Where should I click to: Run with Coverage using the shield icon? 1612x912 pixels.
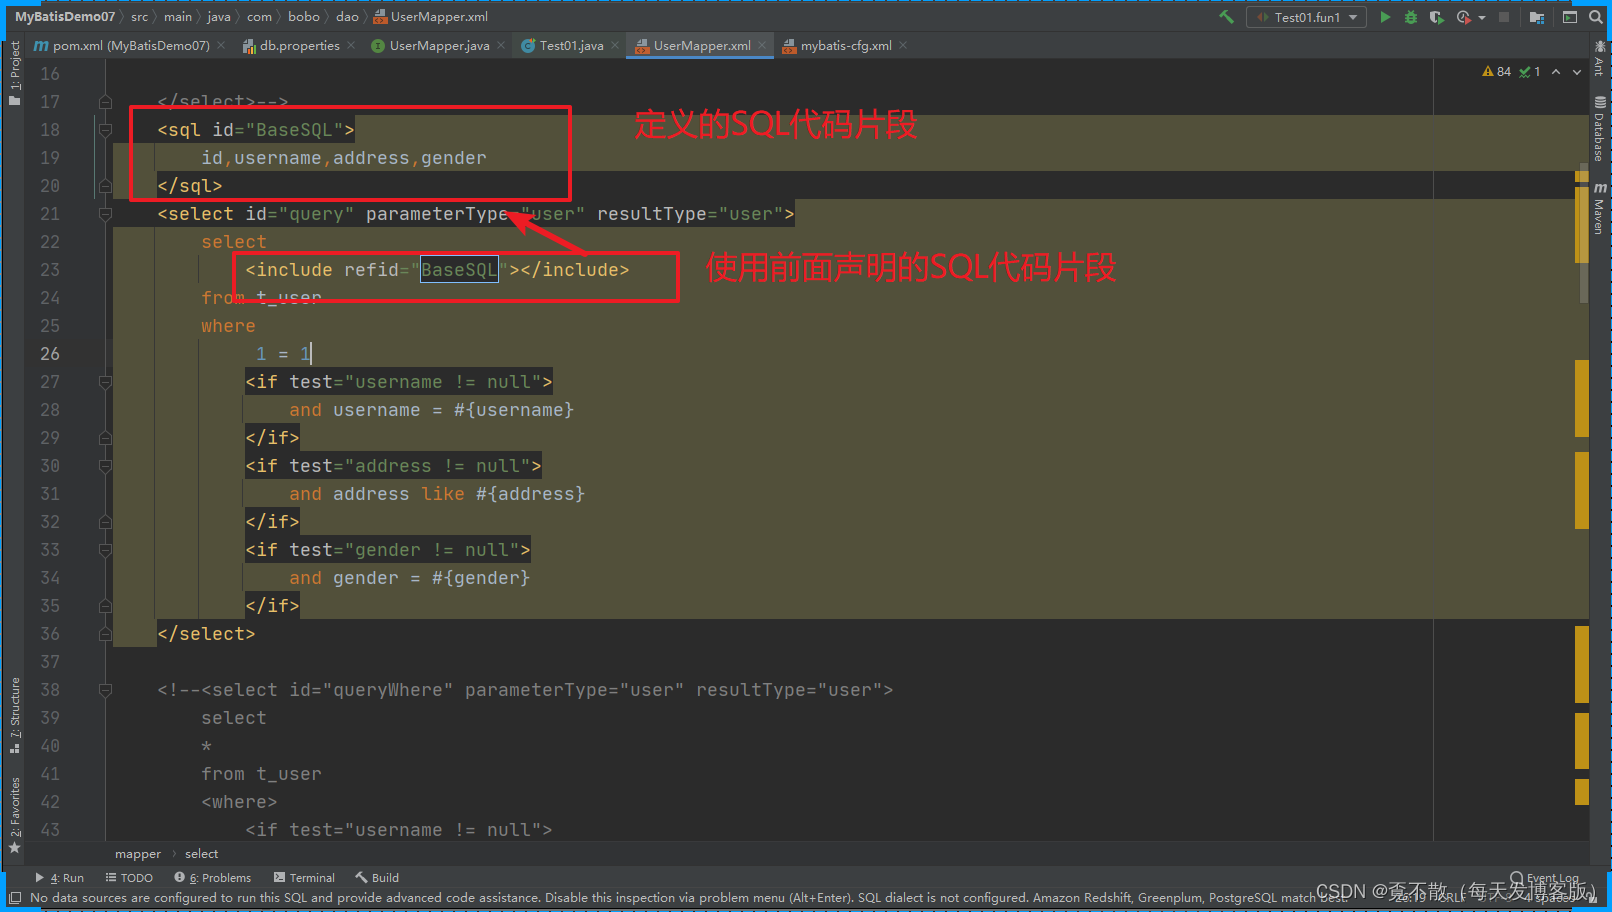(1437, 17)
